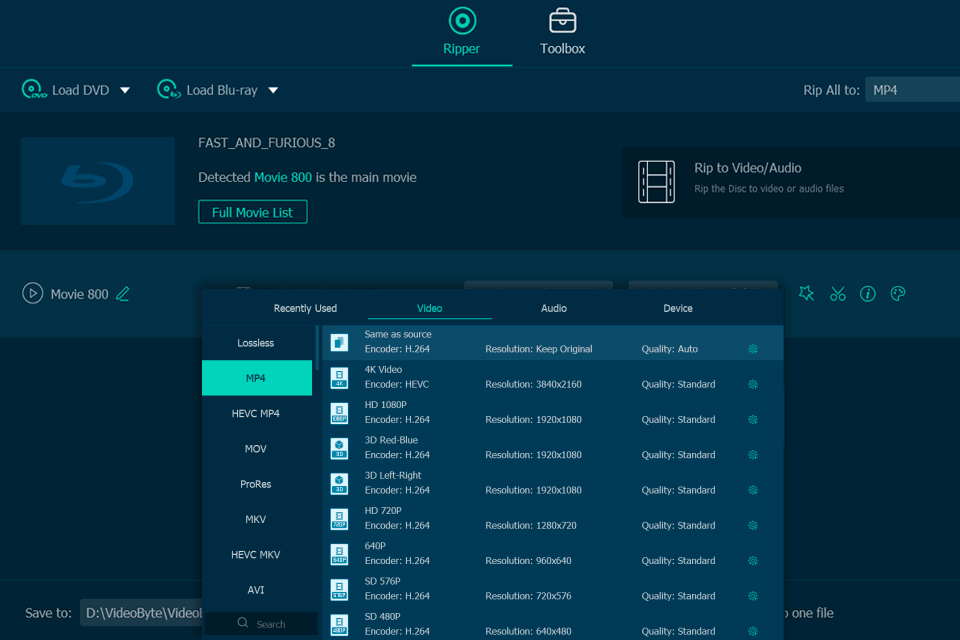The height and width of the screenshot is (640, 960).
Task: Choose AVI format category
Action: [x=256, y=590]
